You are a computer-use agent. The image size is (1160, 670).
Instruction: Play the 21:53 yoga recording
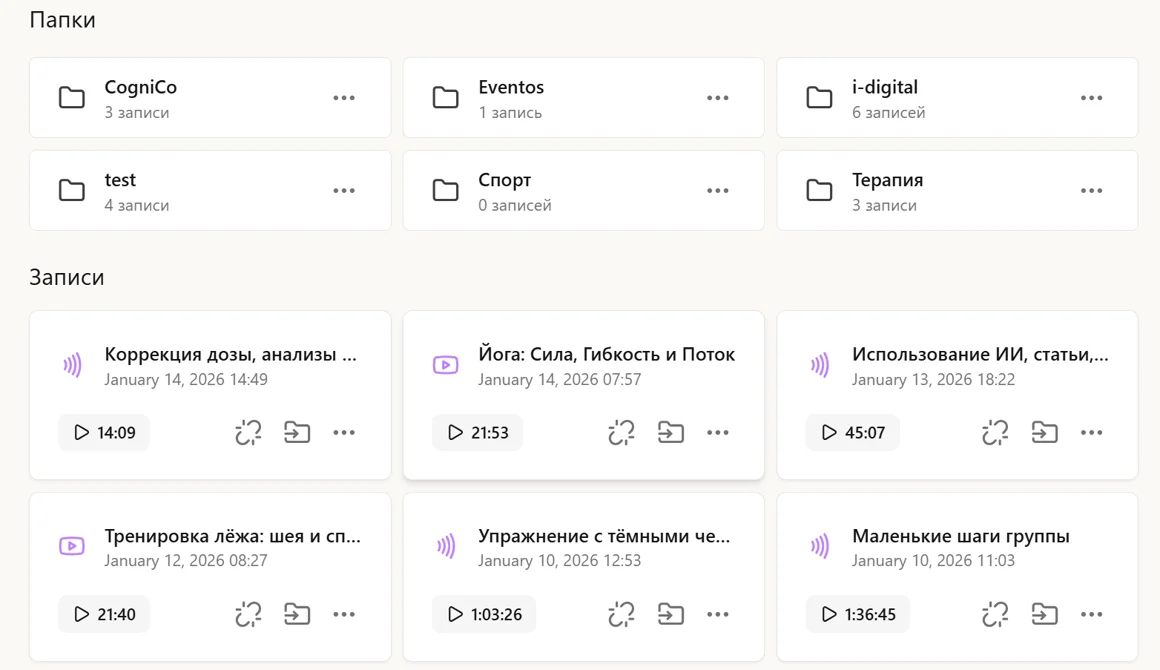tap(477, 433)
